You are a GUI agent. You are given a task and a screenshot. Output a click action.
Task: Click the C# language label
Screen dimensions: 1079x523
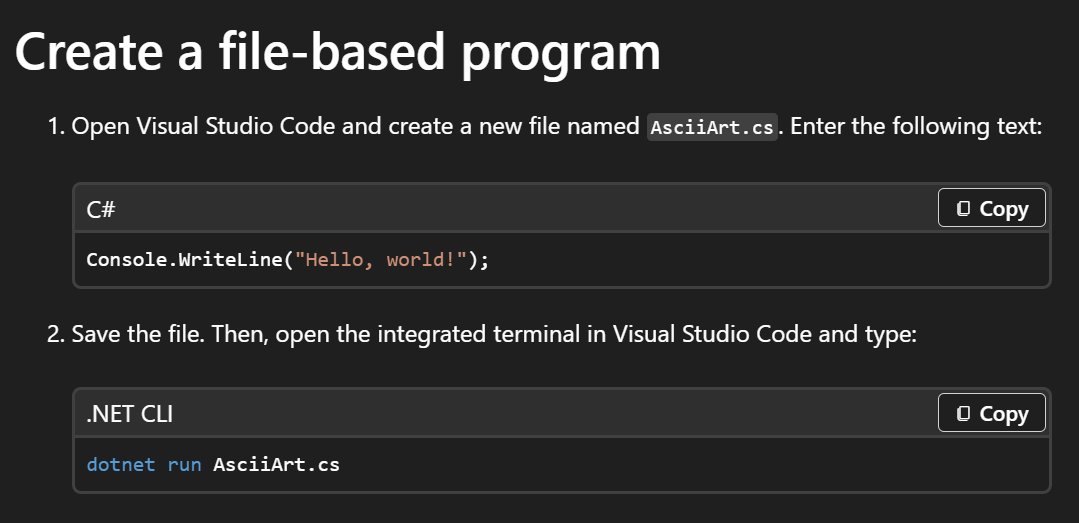pos(101,209)
